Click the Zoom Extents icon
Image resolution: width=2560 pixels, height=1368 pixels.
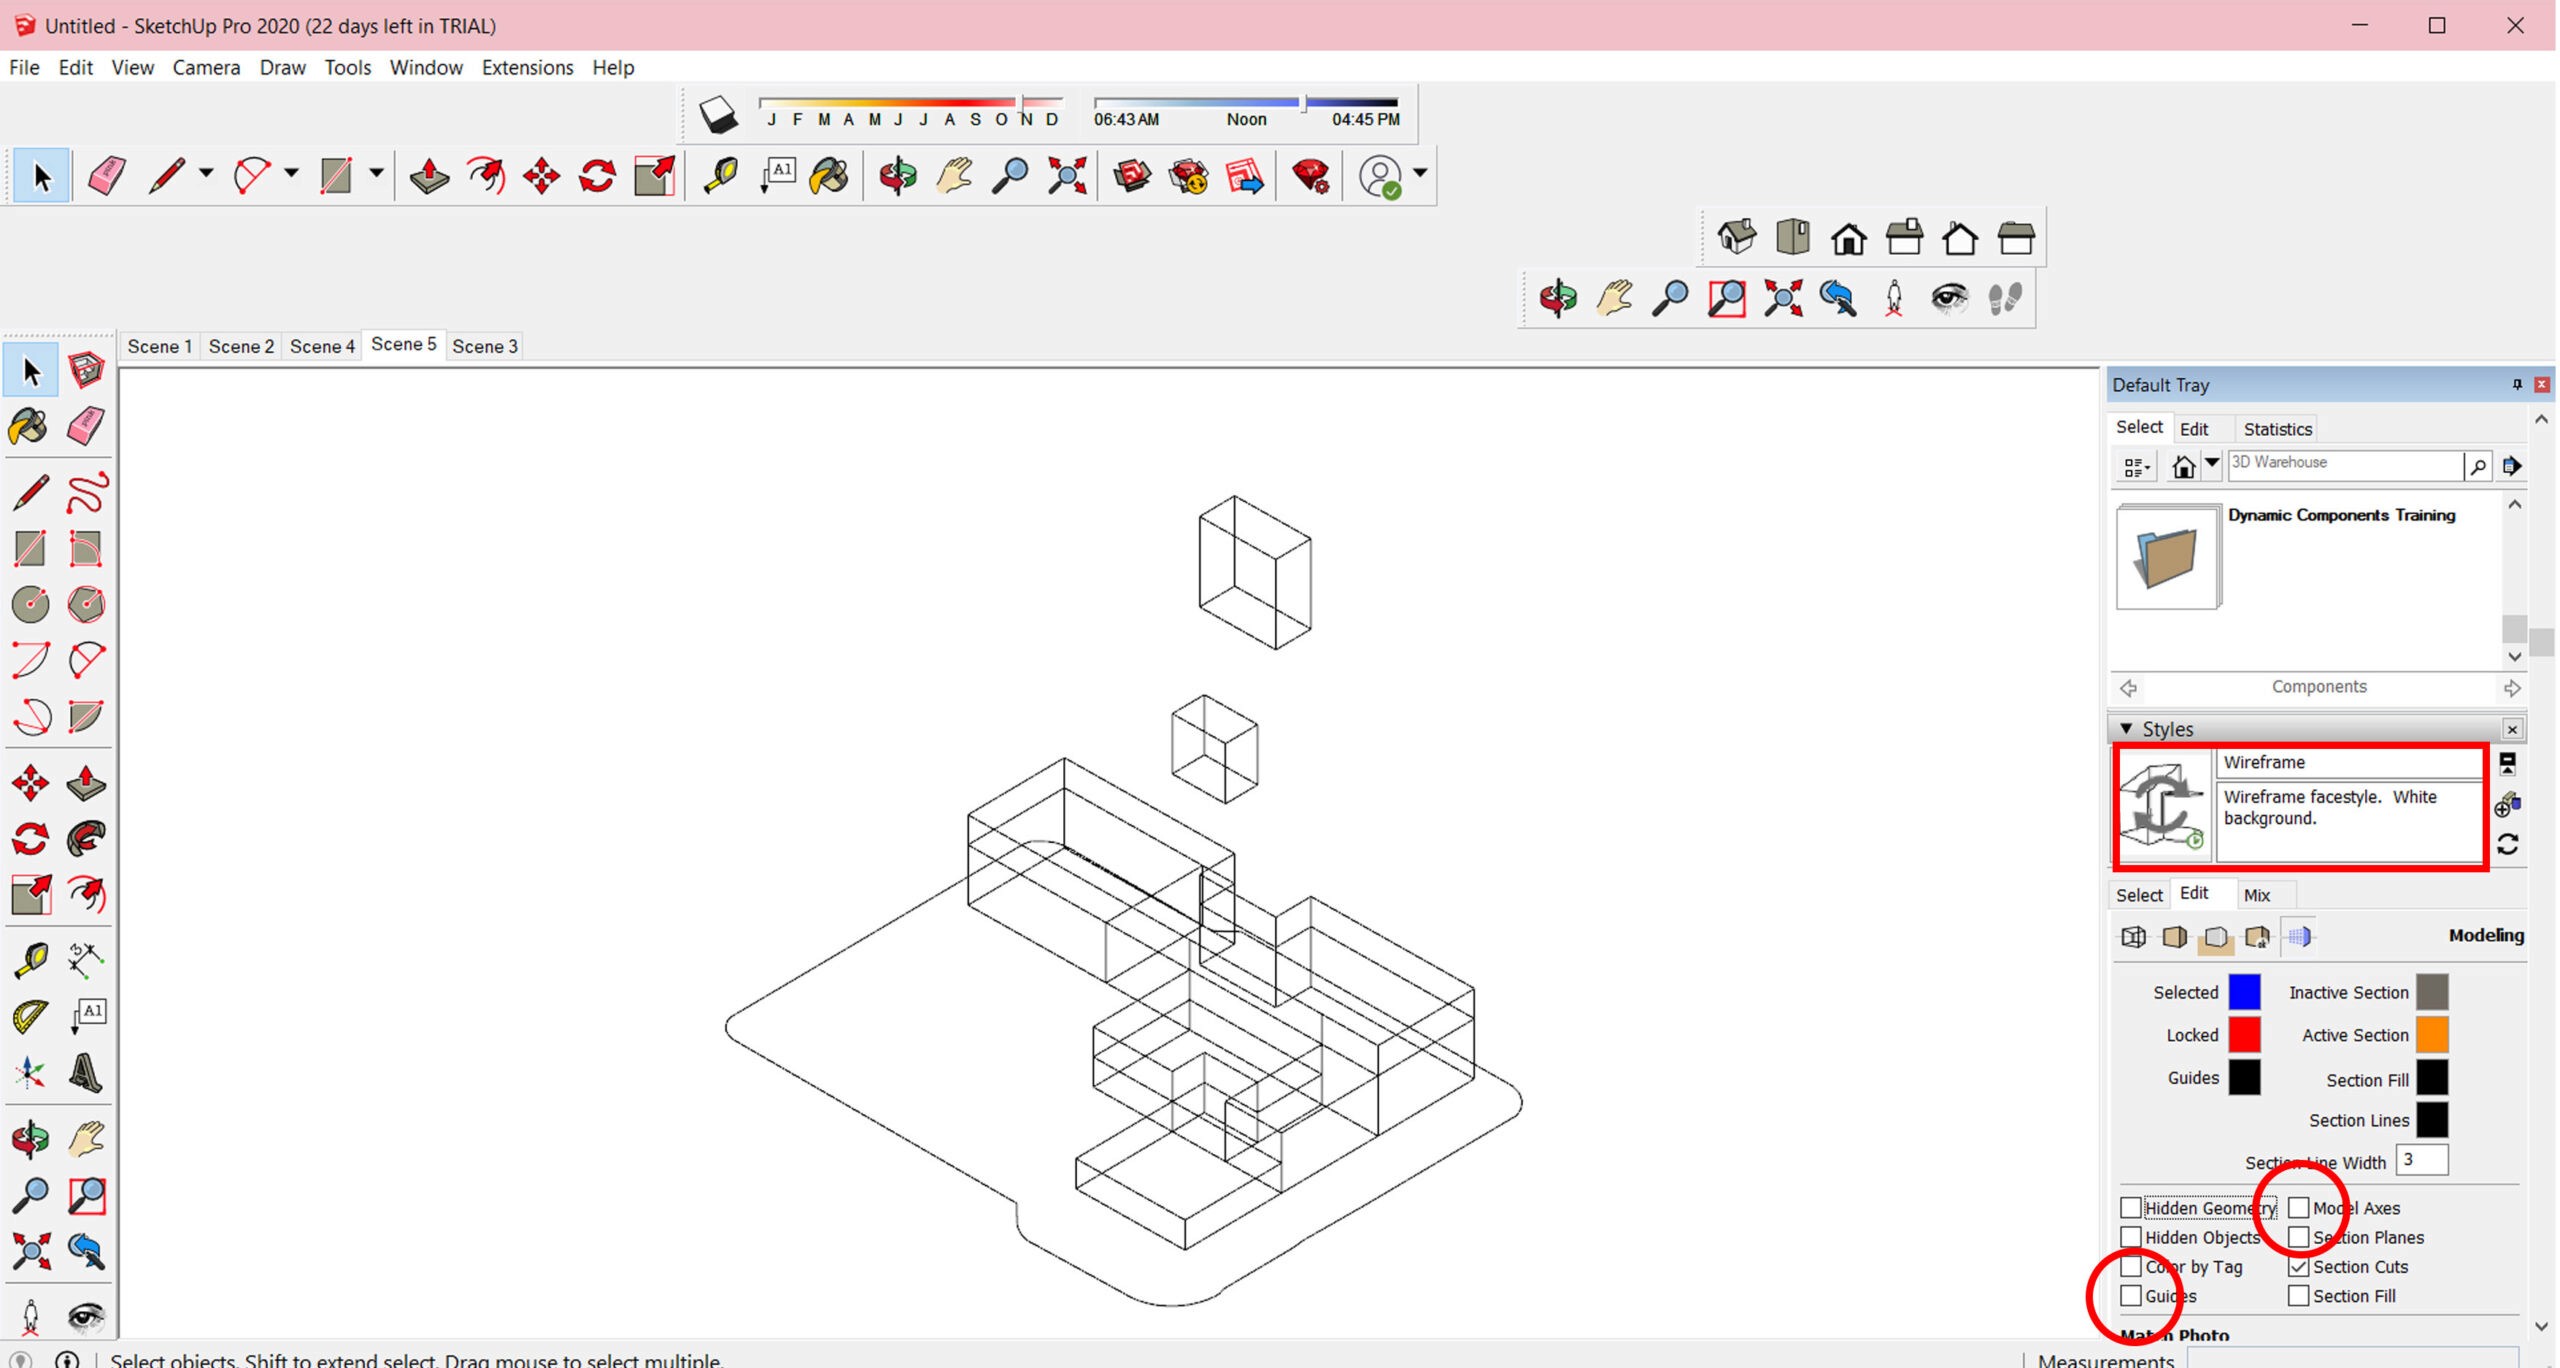click(1066, 176)
